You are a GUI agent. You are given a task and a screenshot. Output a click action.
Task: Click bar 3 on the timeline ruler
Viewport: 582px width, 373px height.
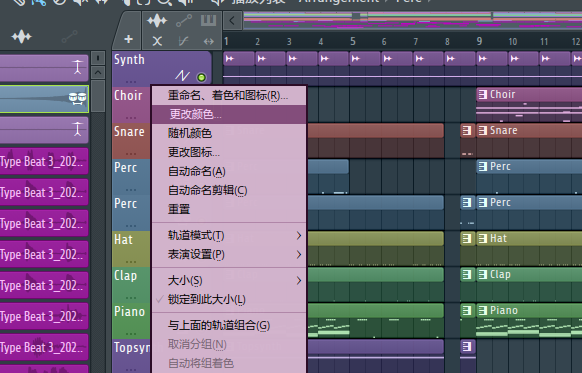[289, 42]
